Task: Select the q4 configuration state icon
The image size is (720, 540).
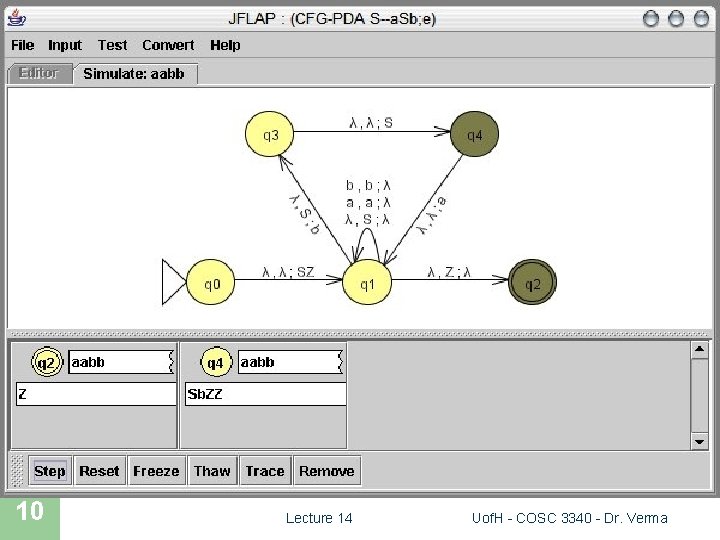Action: click(216, 362)
